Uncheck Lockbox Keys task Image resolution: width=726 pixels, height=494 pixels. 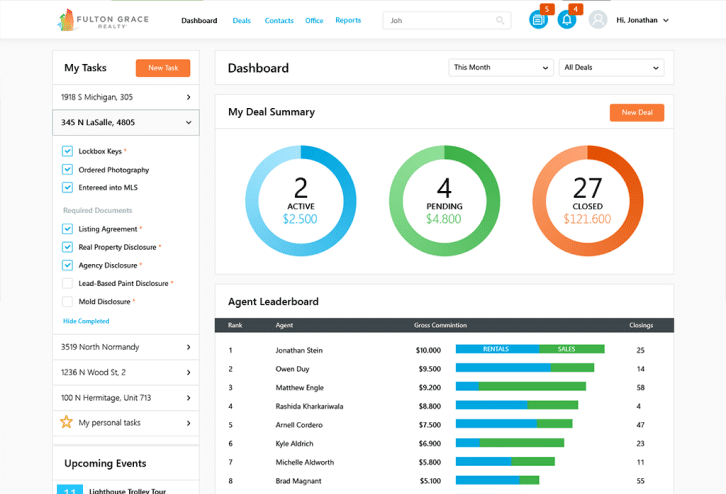(67, 151)
